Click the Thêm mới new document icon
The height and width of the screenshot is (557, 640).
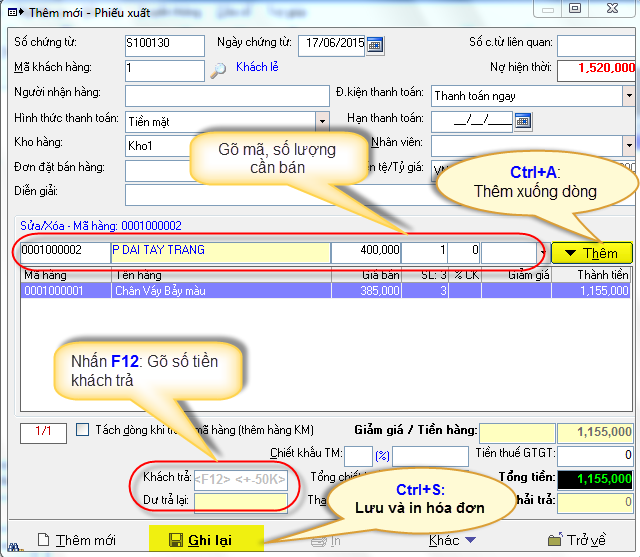(43, 540)
